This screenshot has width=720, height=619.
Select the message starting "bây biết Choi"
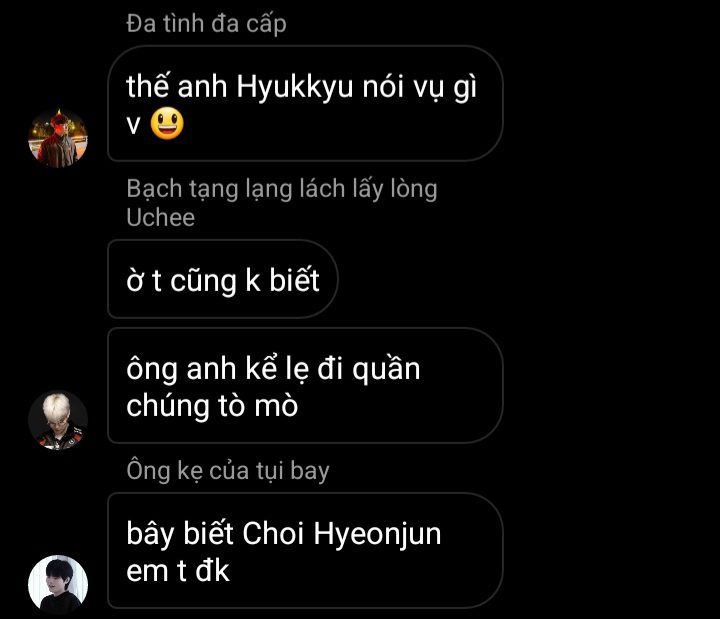coord(305,551)
